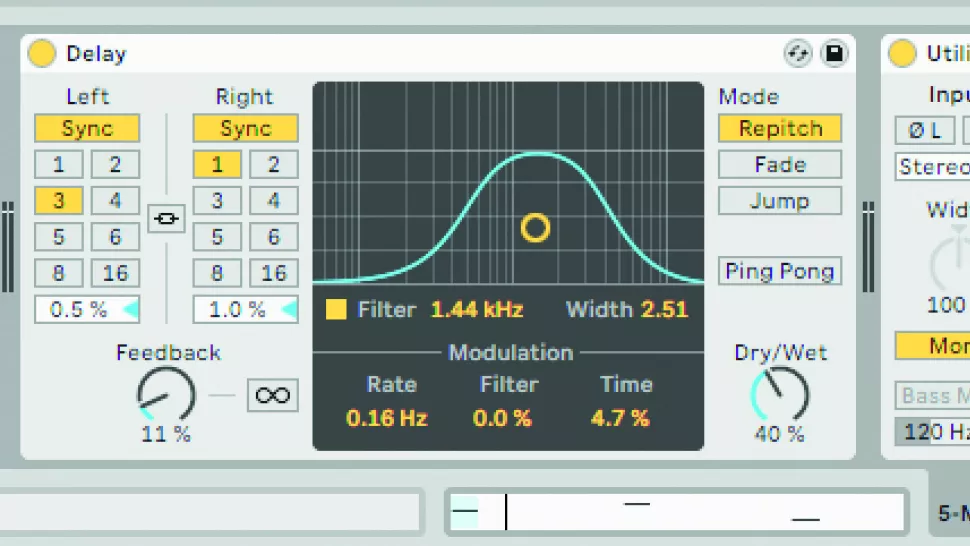This screenshot has width=970, height=546.
Task: Select Jump transition mode
Action: 779,201
